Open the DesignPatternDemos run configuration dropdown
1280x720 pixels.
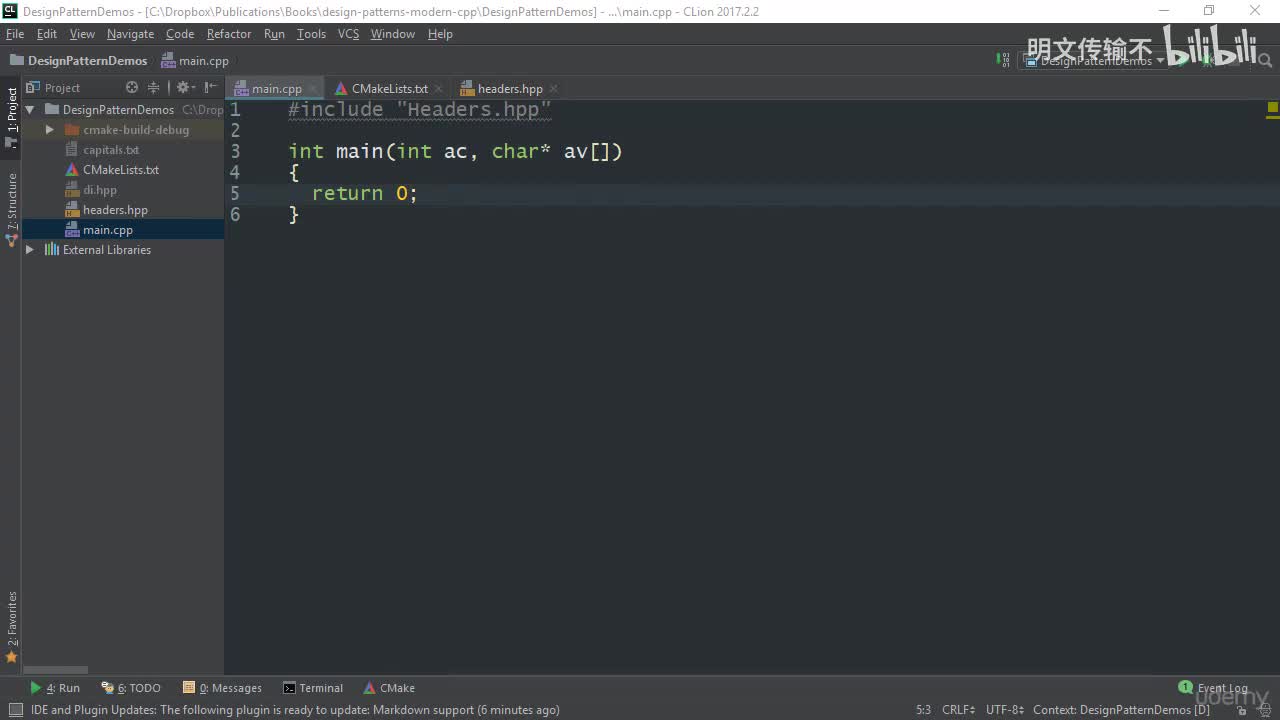[1093, 60]
